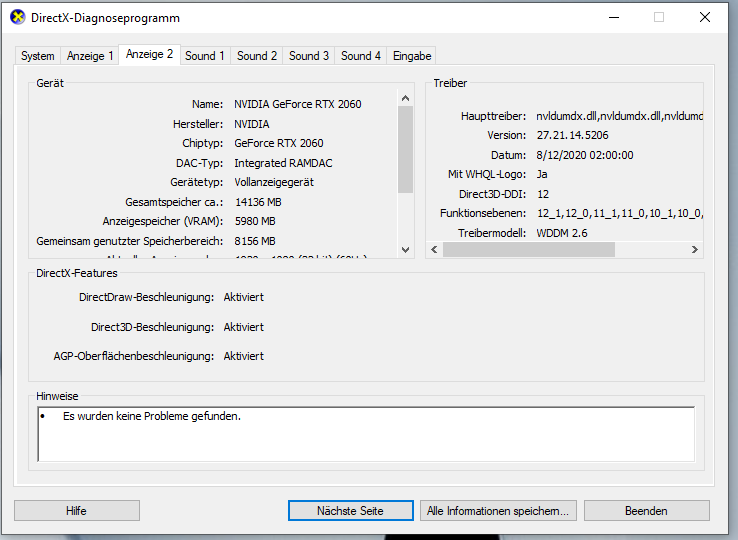The height and width of the screenshot is (540, 738).
Task: Select the Anzeige 2 tab
Action: (149, 54)
